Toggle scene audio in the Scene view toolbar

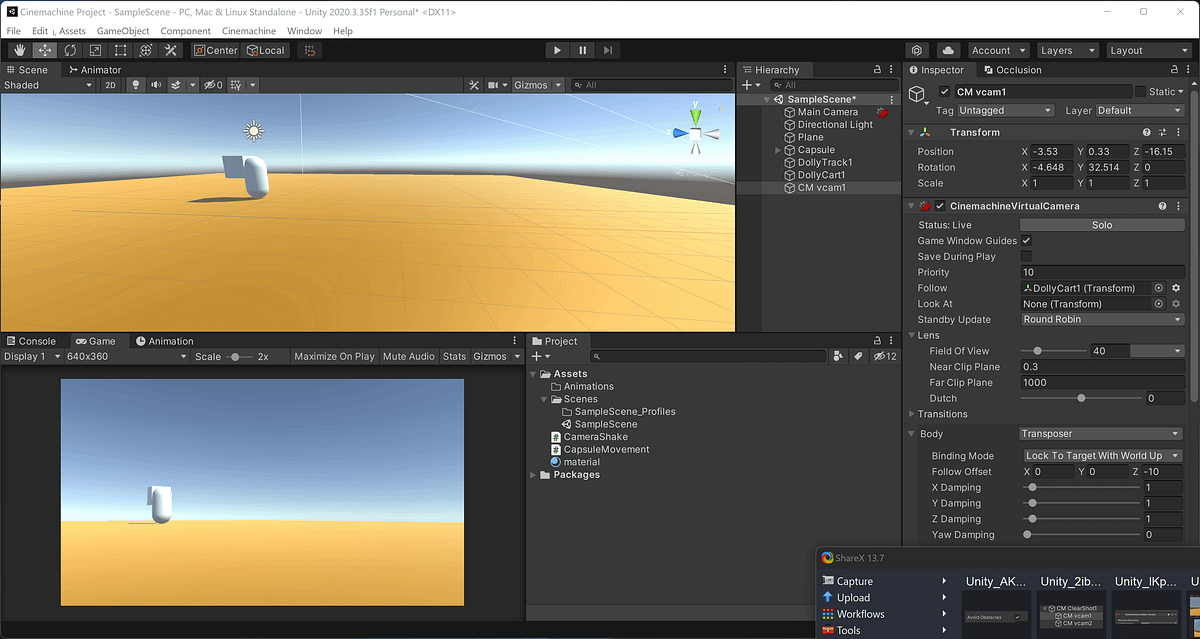(x=153, y=85)
